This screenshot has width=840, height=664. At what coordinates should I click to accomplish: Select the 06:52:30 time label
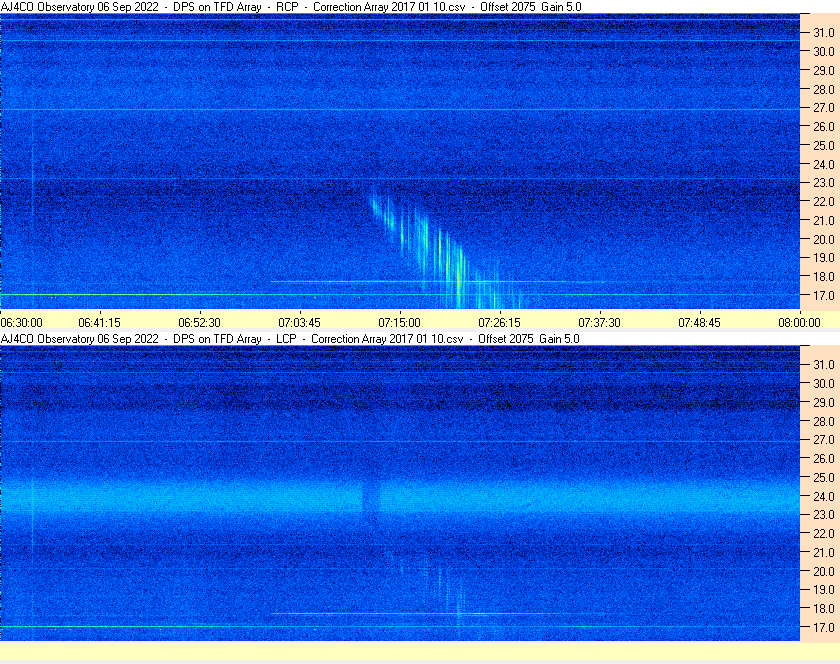[x=199, y=323]
